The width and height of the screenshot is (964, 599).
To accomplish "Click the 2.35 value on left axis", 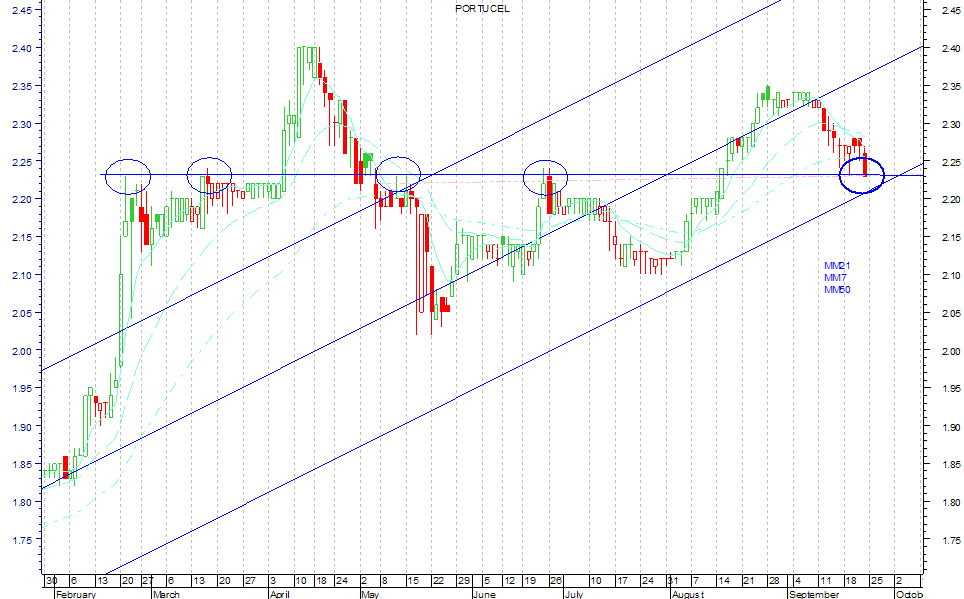I will [x=22, y=86].
